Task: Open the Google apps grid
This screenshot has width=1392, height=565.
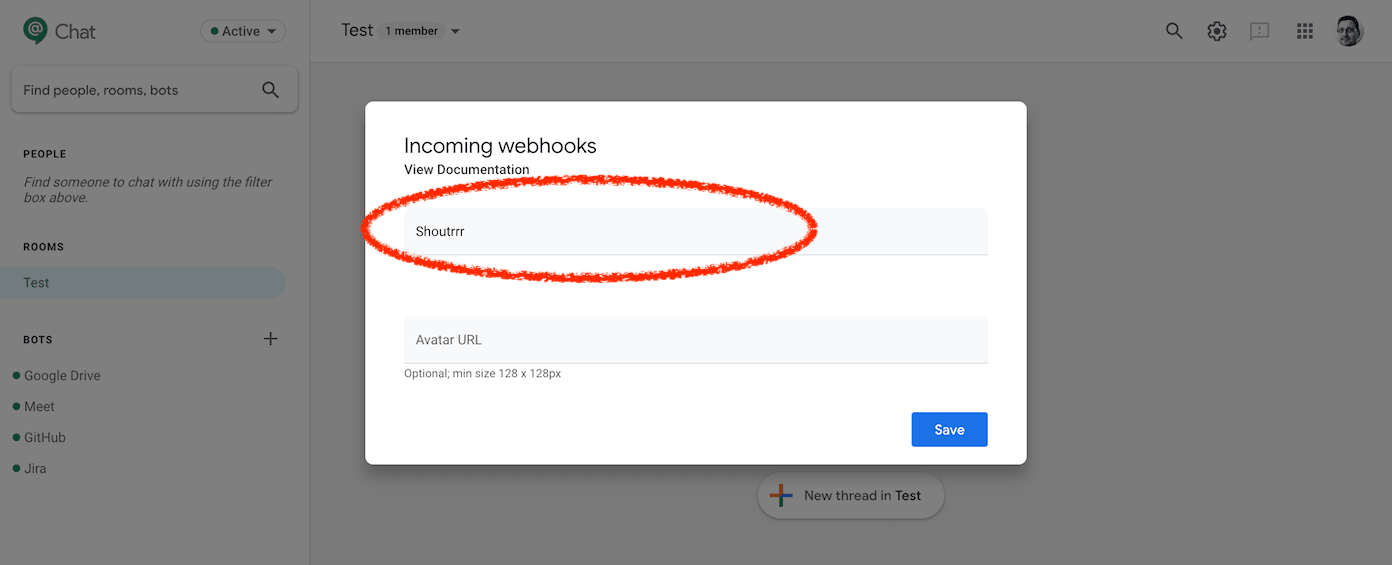Action: pos(1304,31)
